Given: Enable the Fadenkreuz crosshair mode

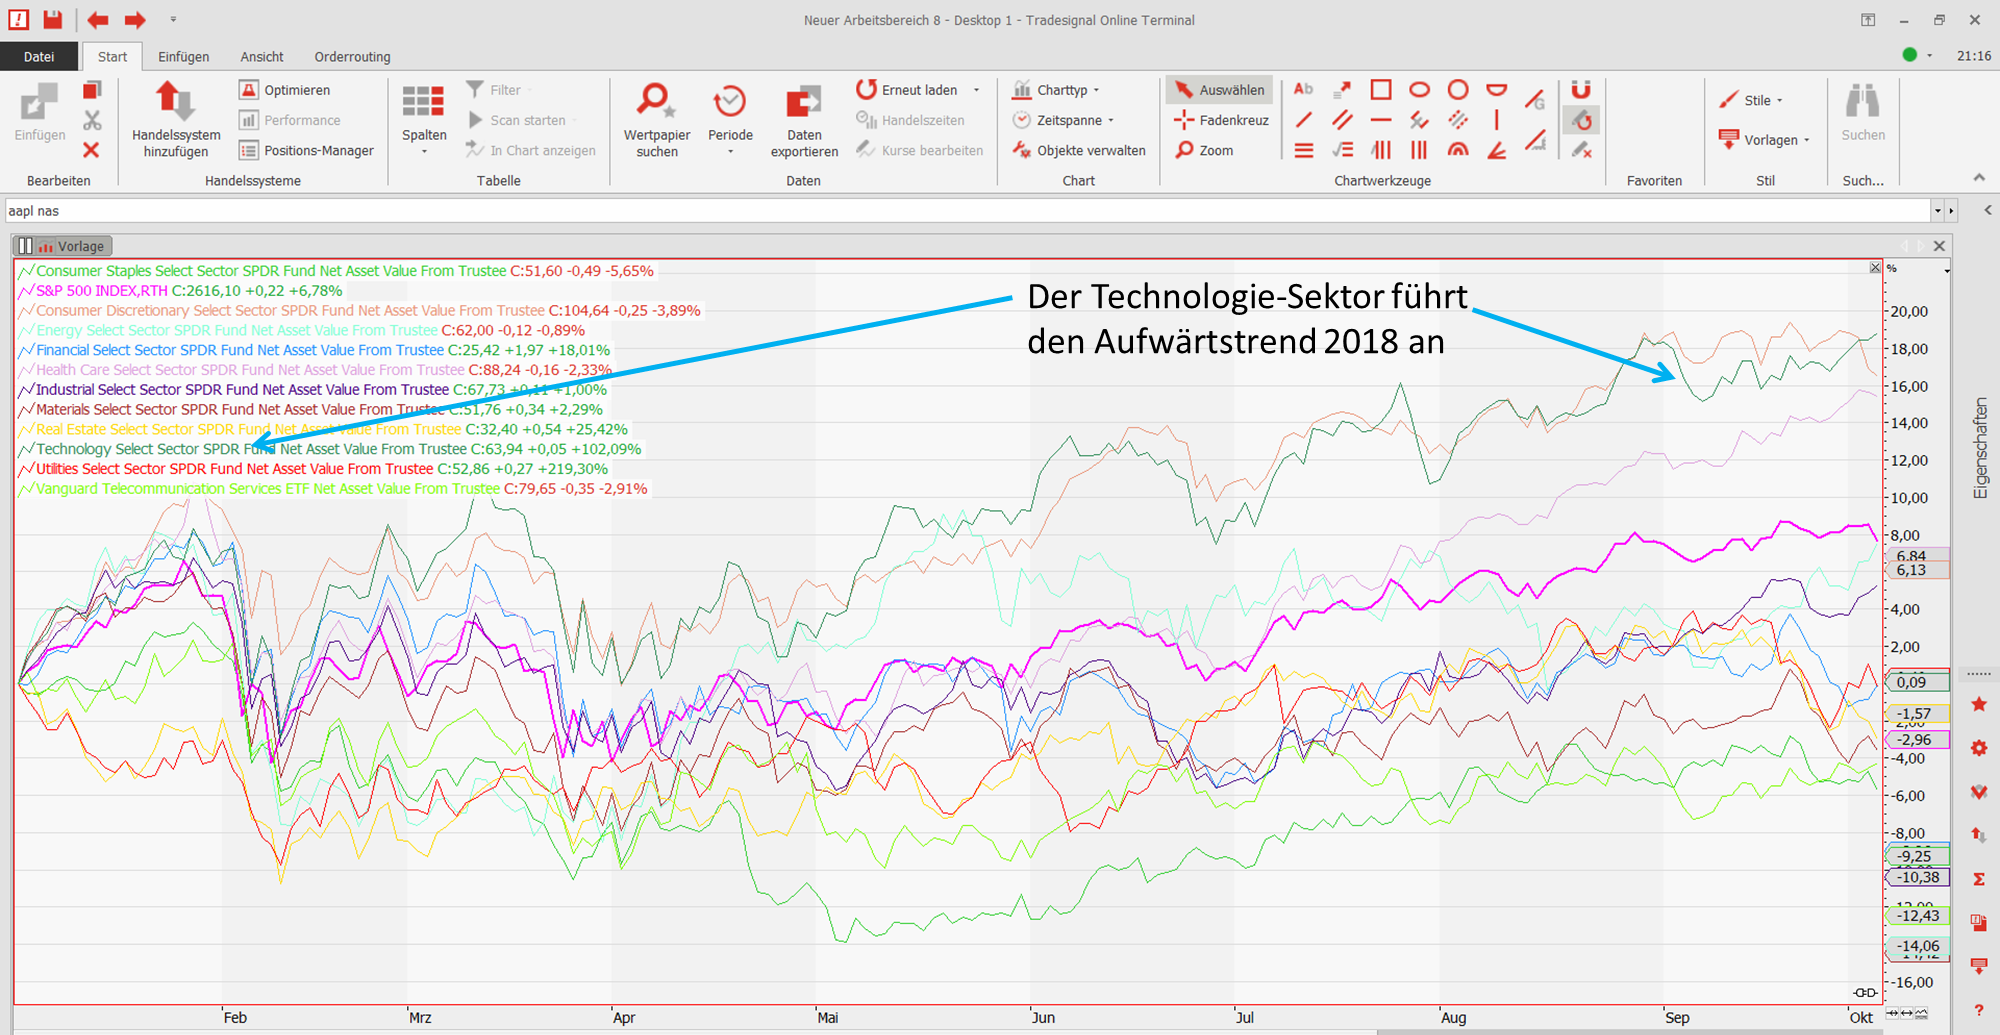Looking at the screenshot, I should [x=1221, y=120].
